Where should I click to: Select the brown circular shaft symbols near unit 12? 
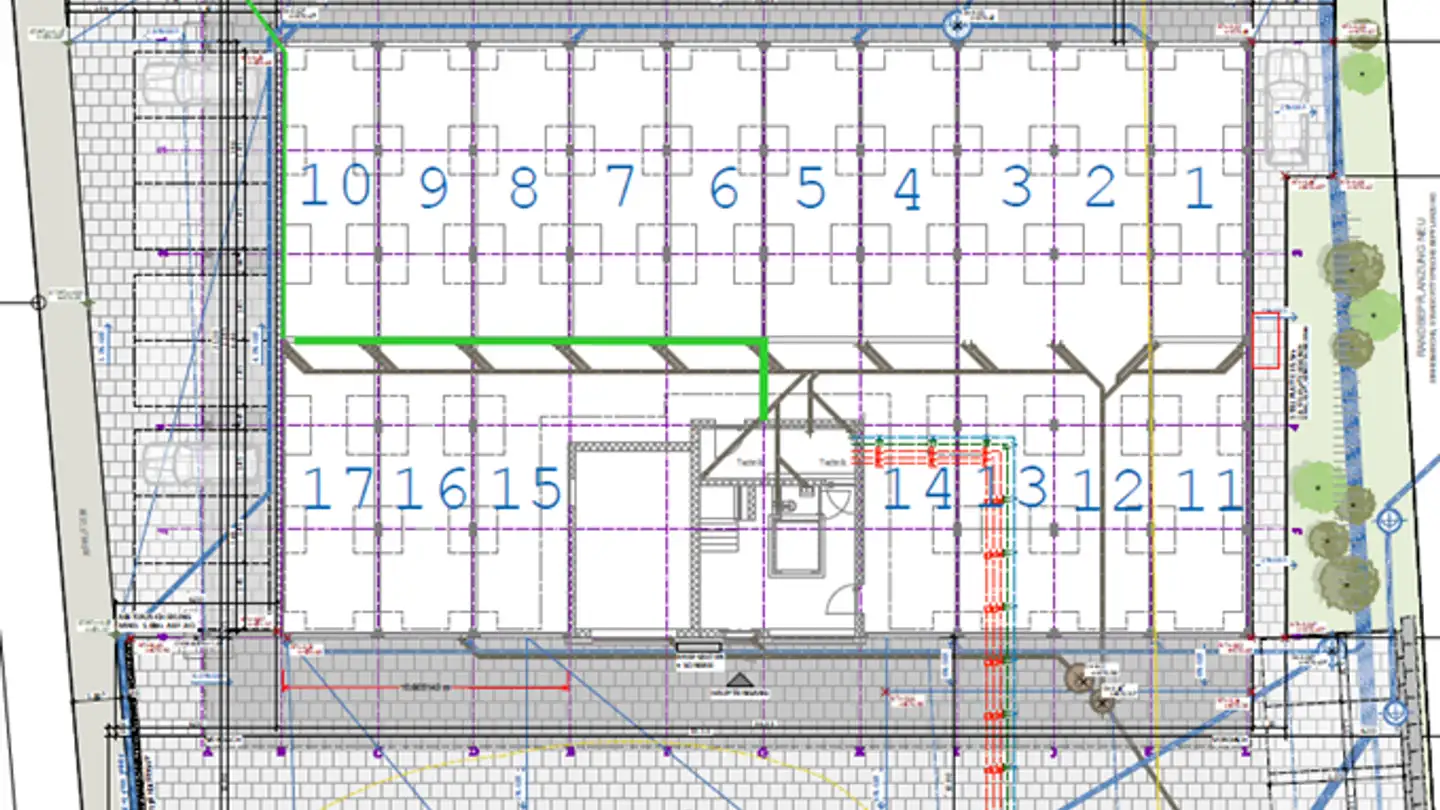click(1090, 690)
